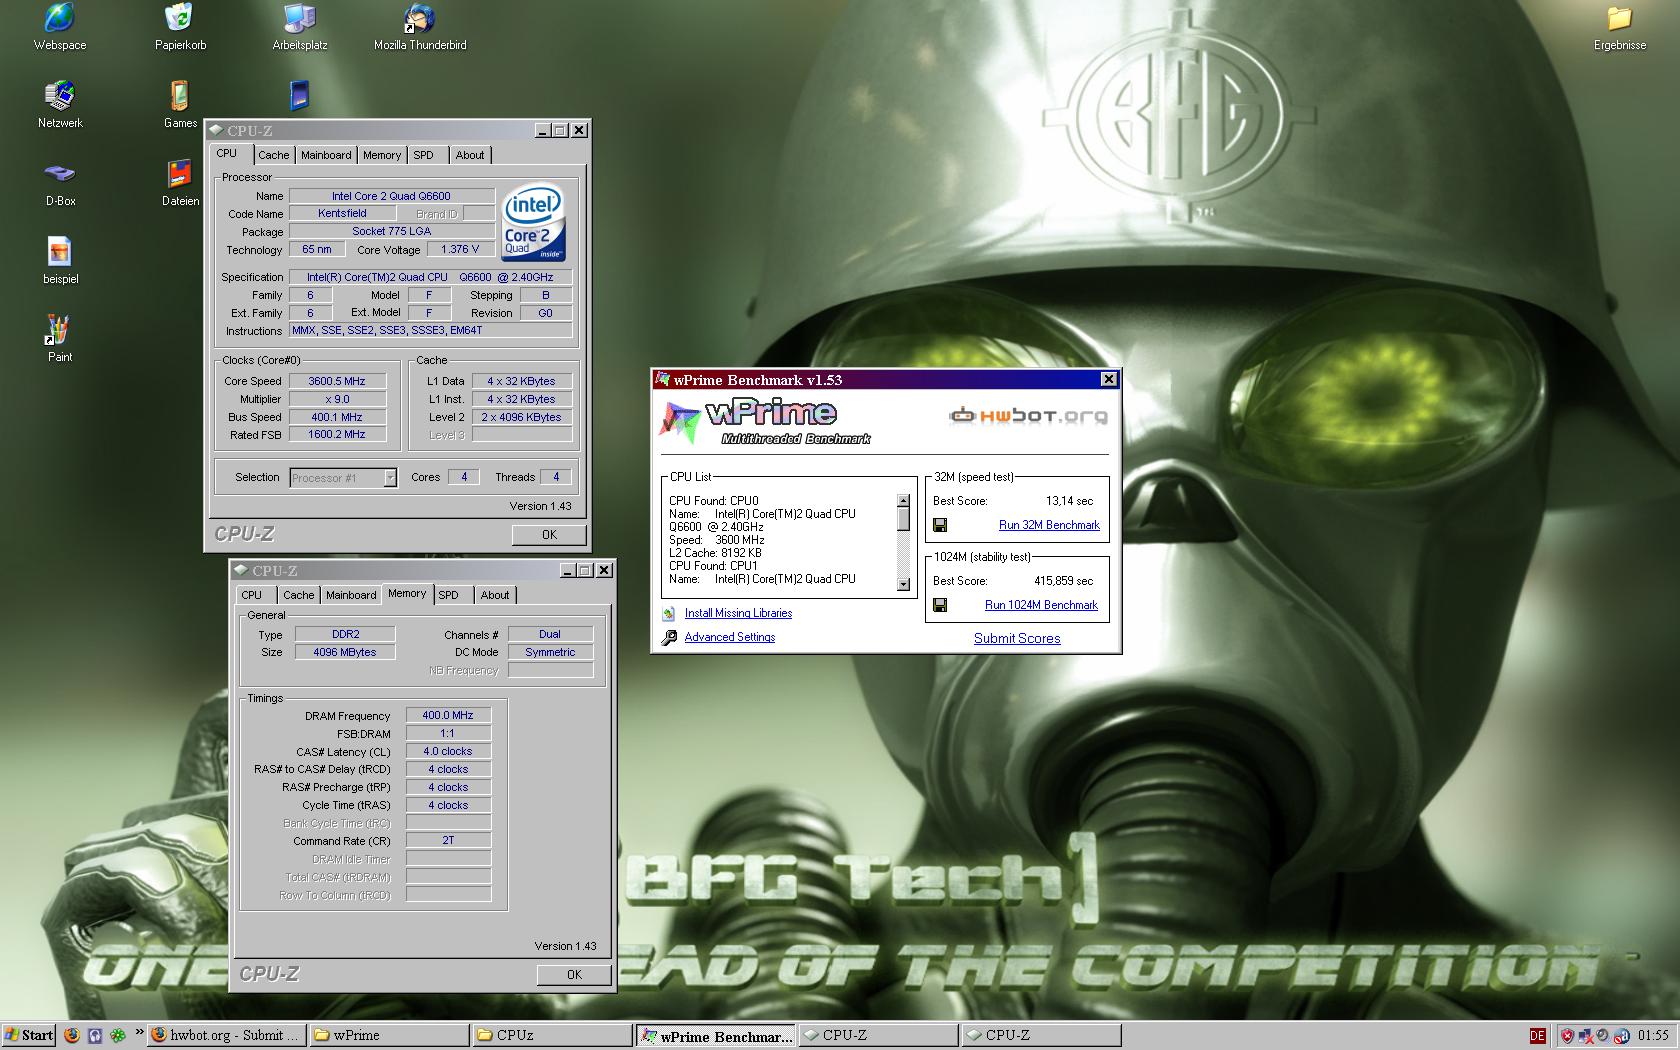
Task: Switch to wPrime folder taskbar item
Action: pyautogui.click(x=389, y=1035)
